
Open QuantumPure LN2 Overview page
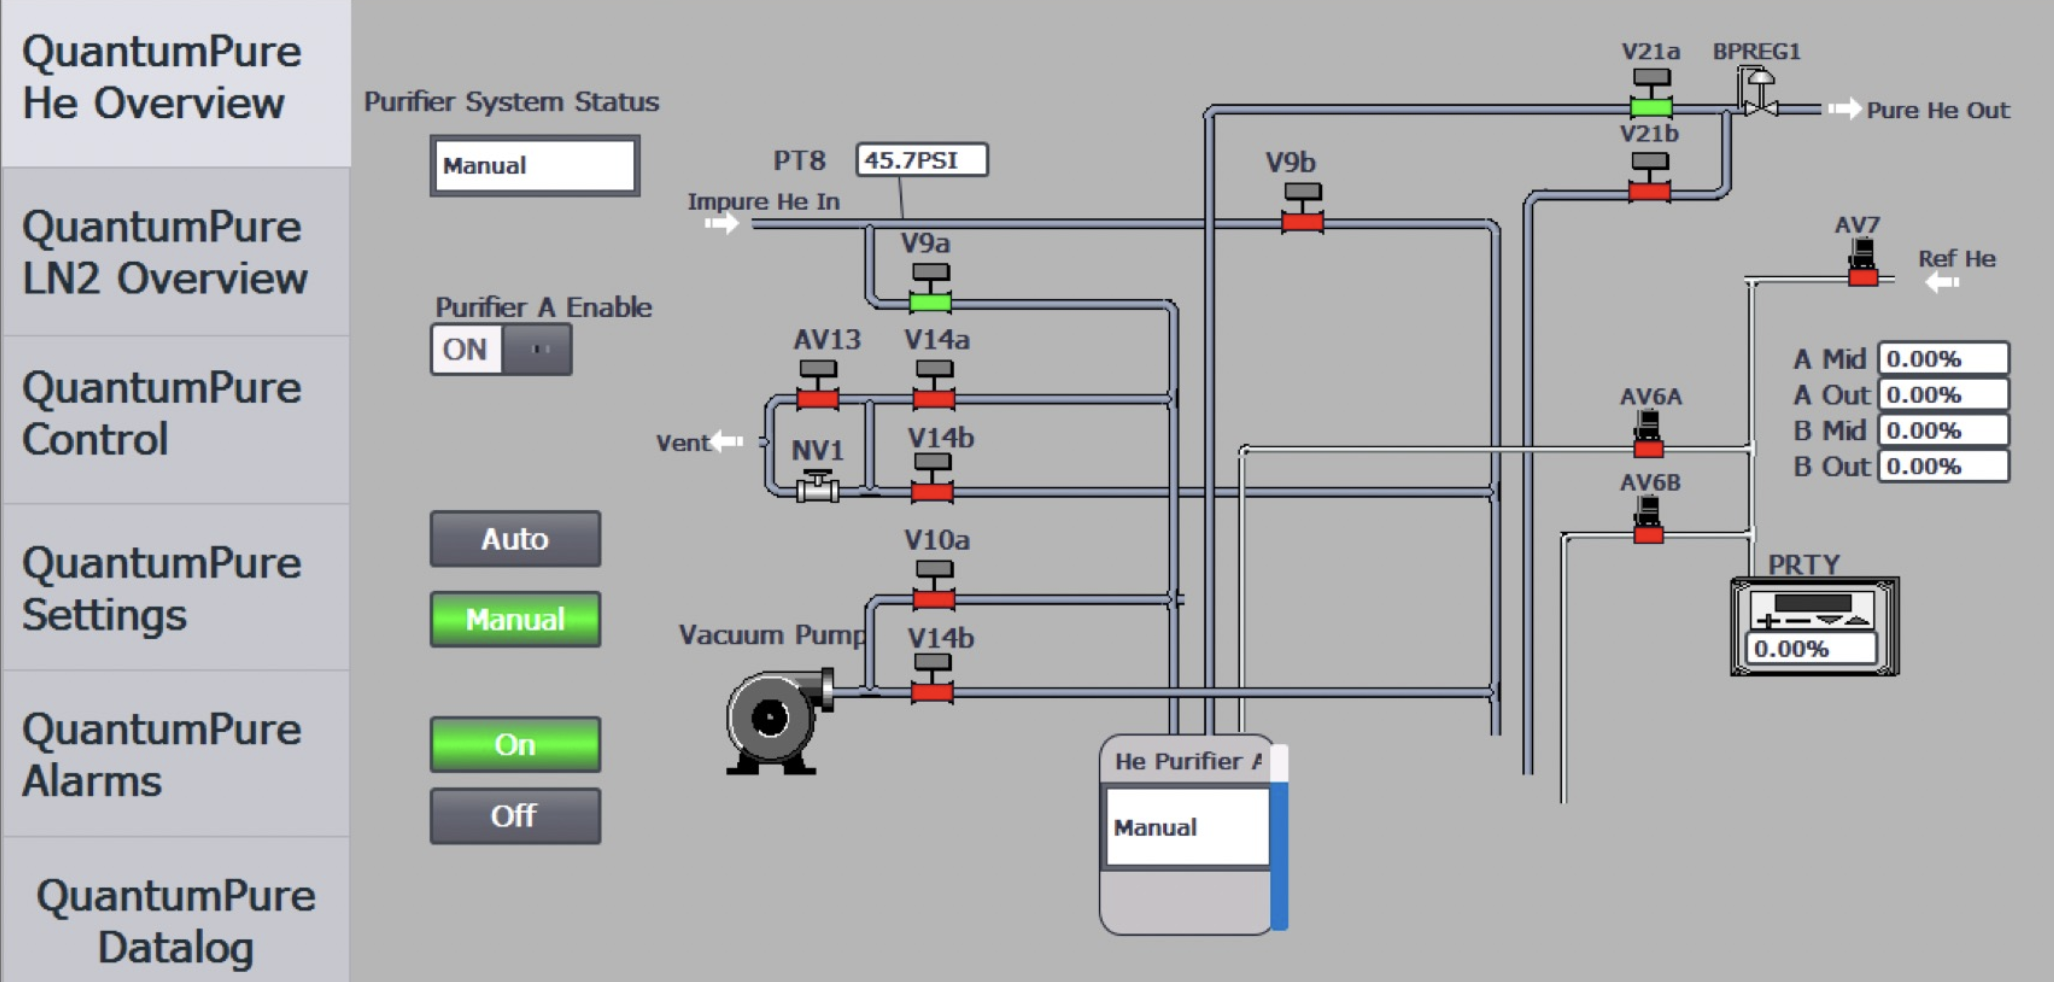coord(175,252)
